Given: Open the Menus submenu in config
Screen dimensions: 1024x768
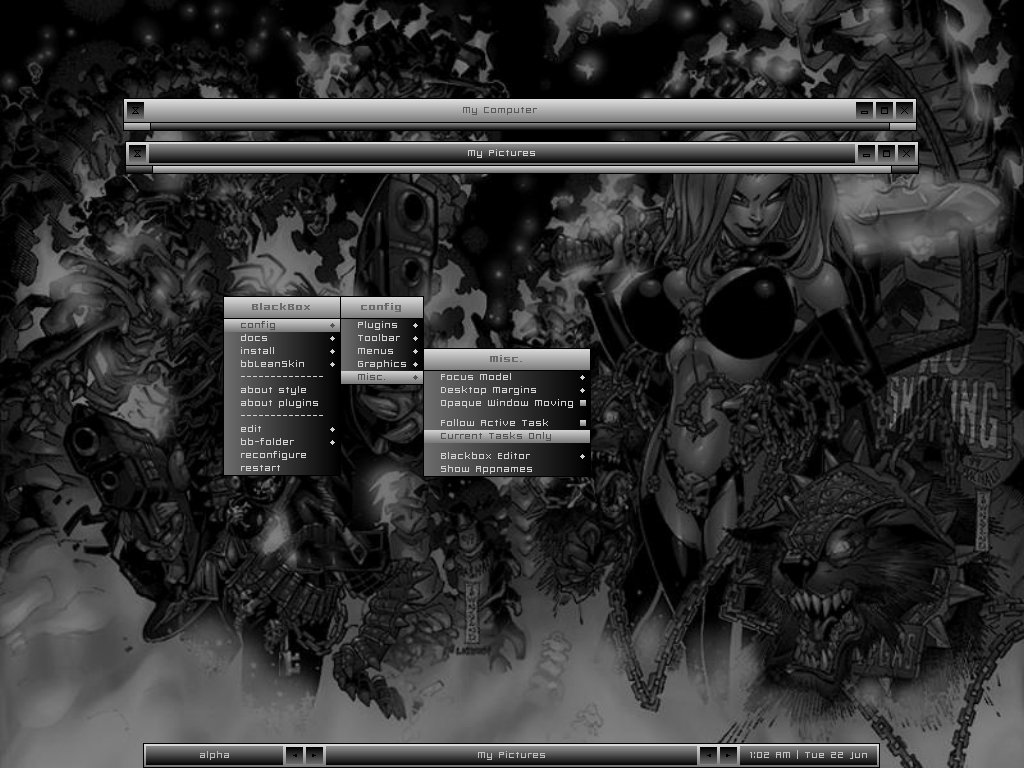Looking at the screenshot, I should [x=382, y=351].
